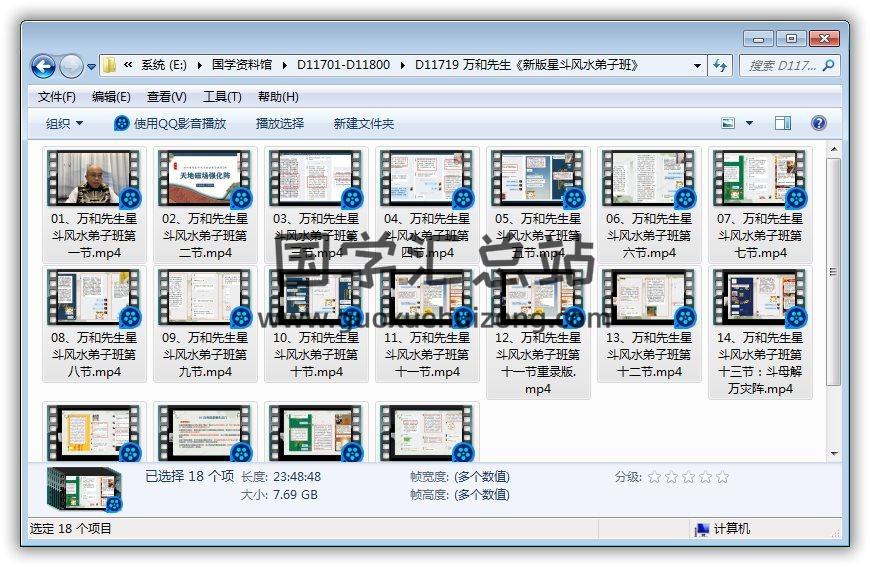Click 新建文件夹 button
This screenshot has height=567, width=870.
point(363,124)
